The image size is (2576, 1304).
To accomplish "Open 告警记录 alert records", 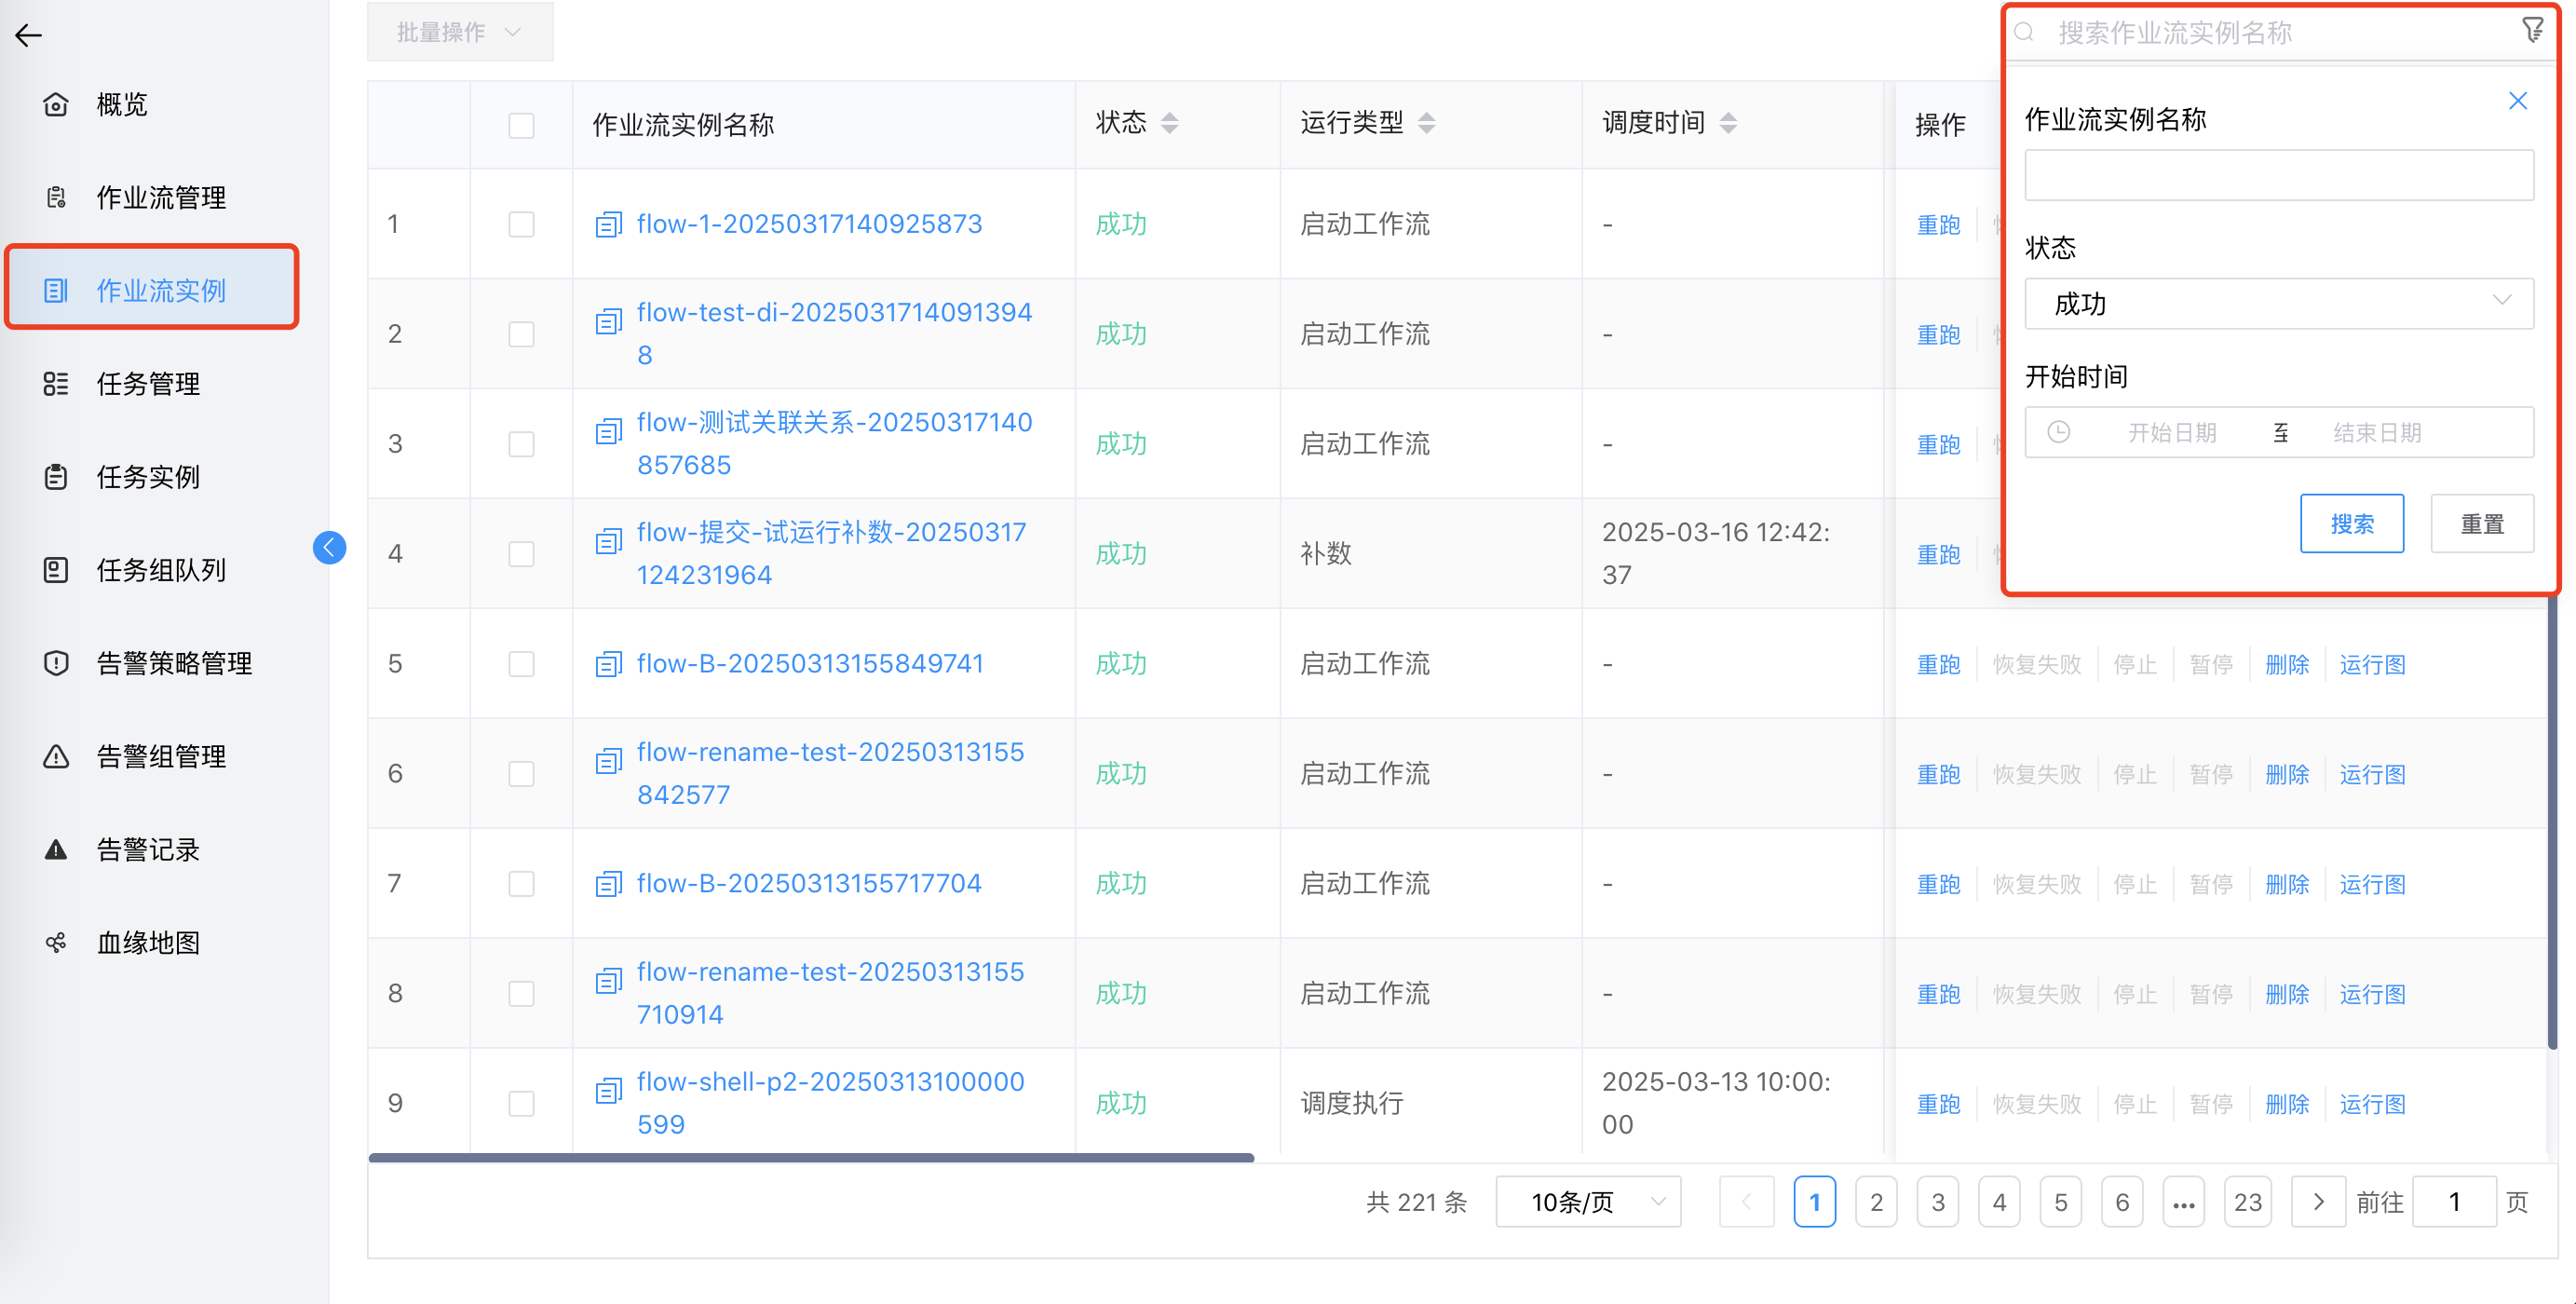I will (146, 849).
